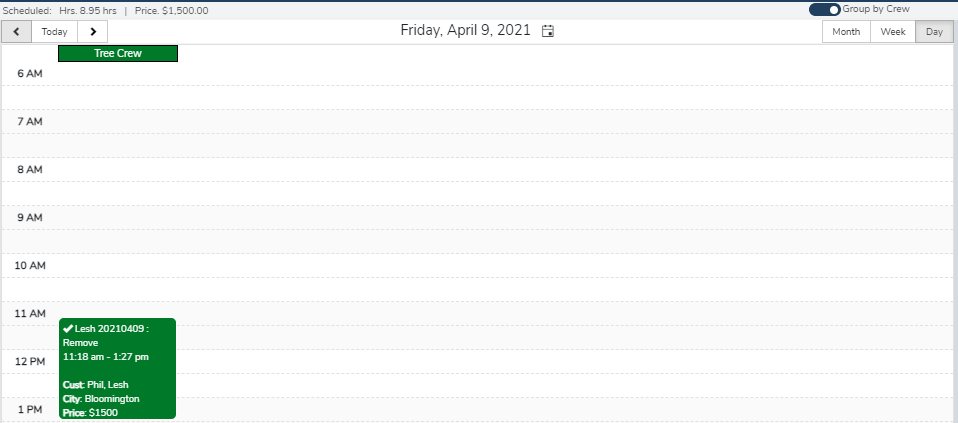The image size is (958, 423).
Task: Select the Day view
Action: (934, 32)
